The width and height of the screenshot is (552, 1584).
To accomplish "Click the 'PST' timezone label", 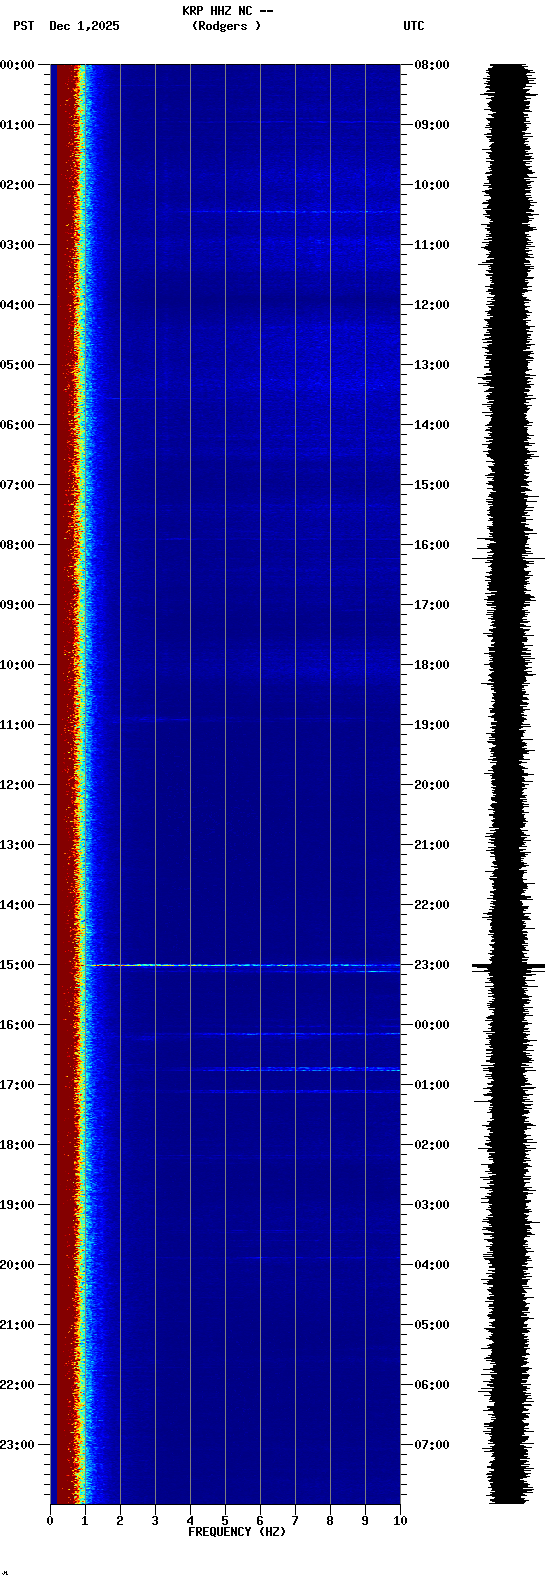I will tap(23, 26).
